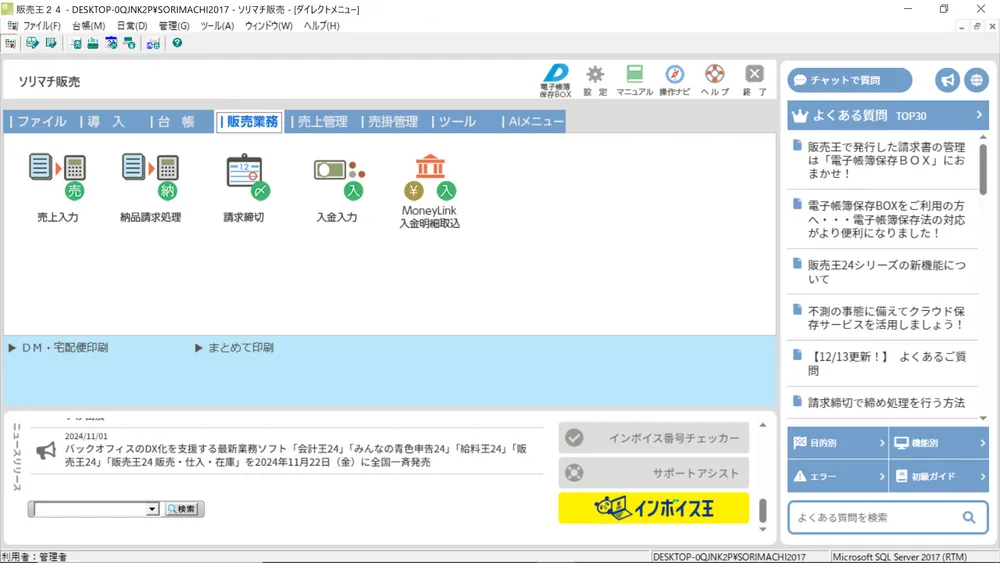Image resolution: width=1000 pixels, height=563 pixels.
Task: Open the 操作ナビ compass icon
Action: 675,78
